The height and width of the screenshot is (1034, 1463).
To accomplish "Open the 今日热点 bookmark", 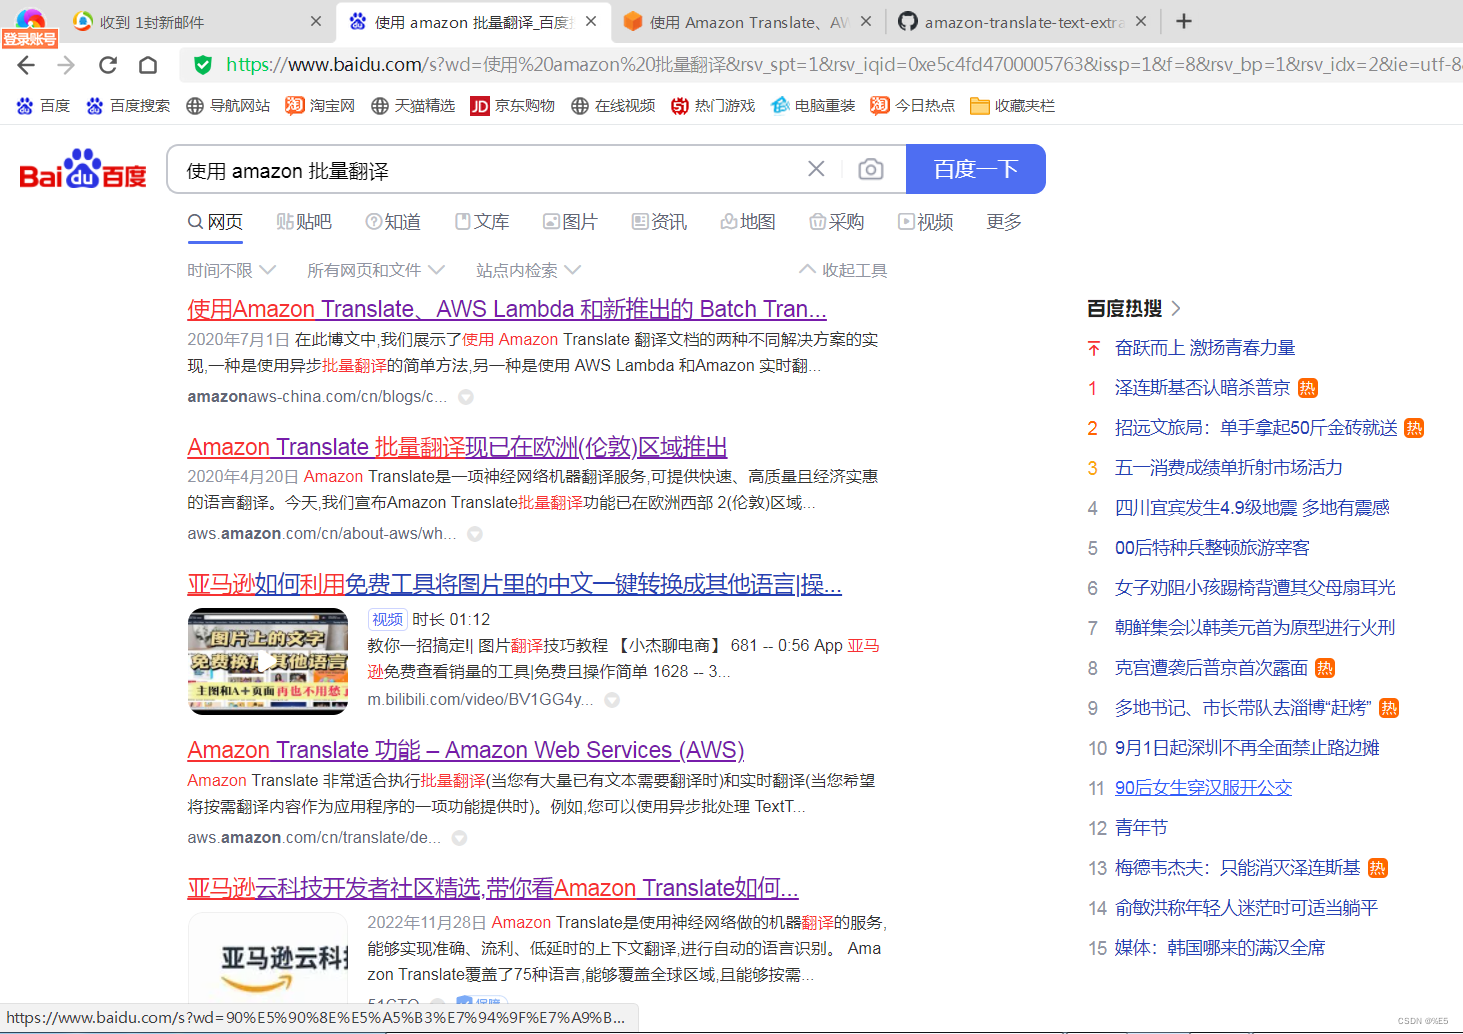I will pyautogui.click(x=913, y=105).
